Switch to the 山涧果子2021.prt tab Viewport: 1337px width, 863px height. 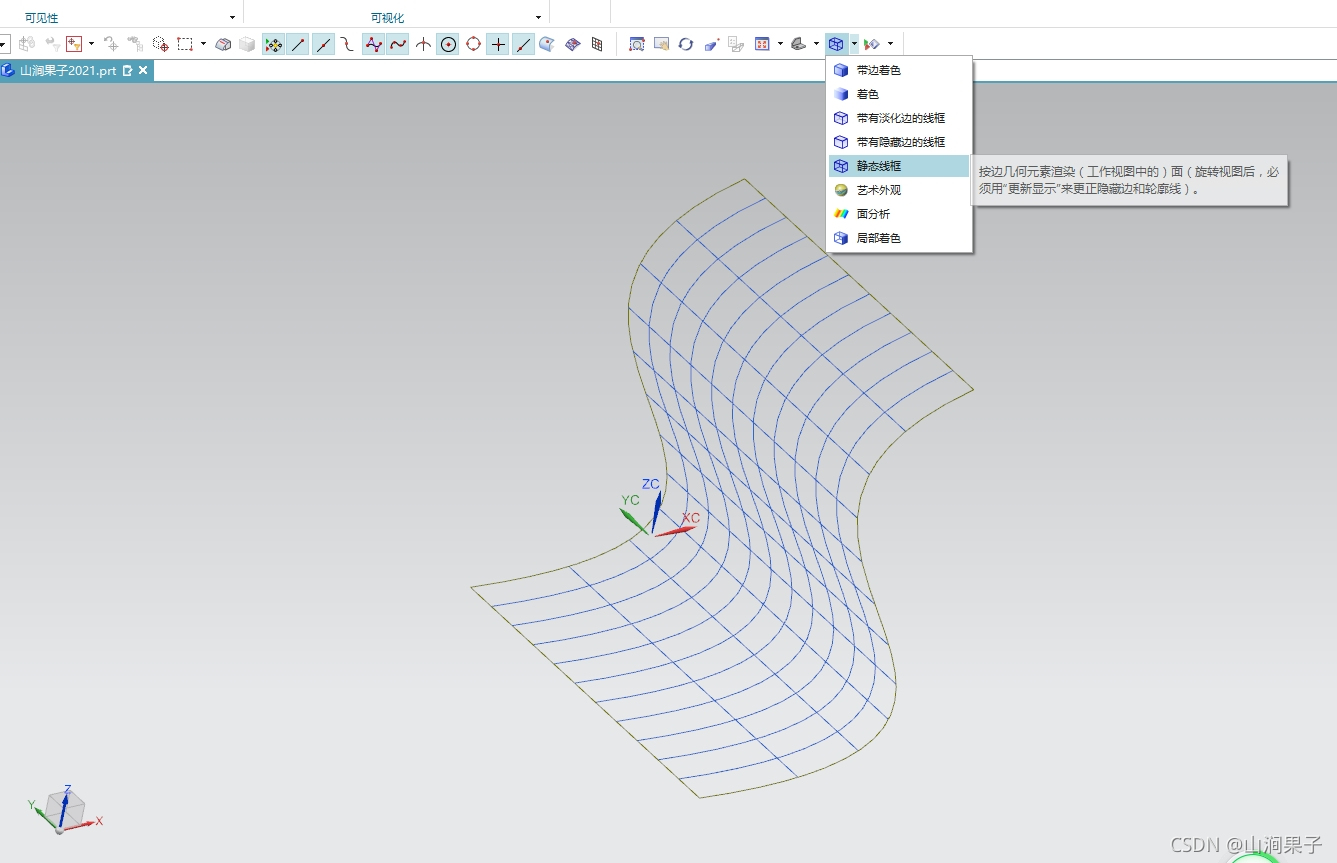point(68,71)
